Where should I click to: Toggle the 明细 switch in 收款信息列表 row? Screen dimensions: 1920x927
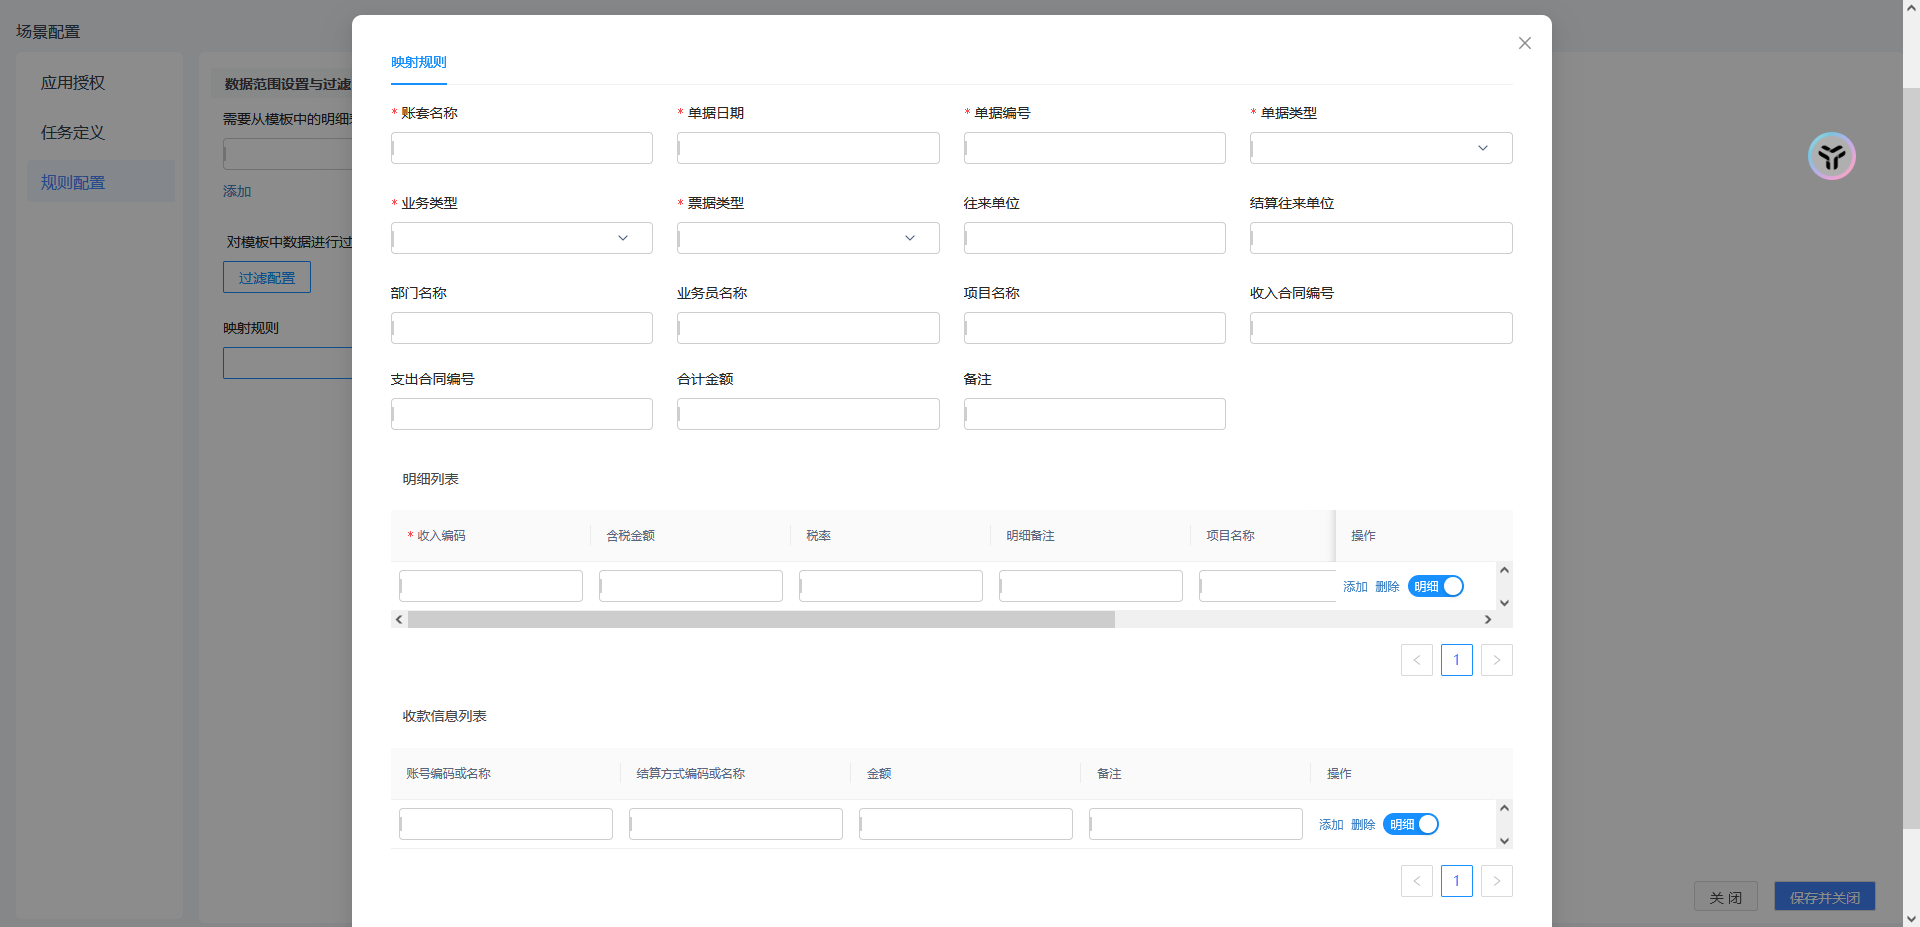click(x=1411, y=824)
